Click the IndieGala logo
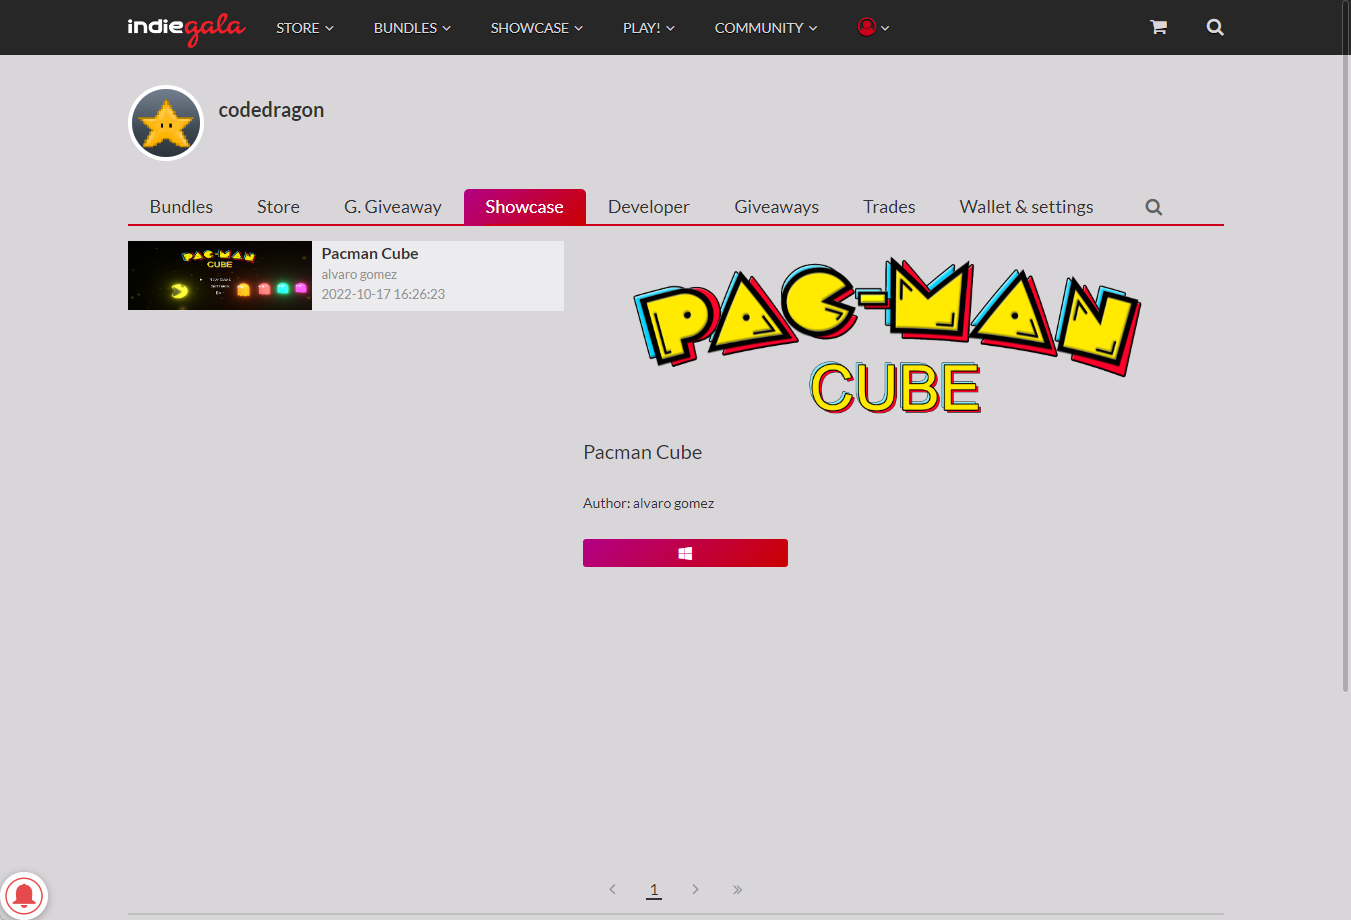Viewport: 1351px width, 920px height. [x=186, y=28]
